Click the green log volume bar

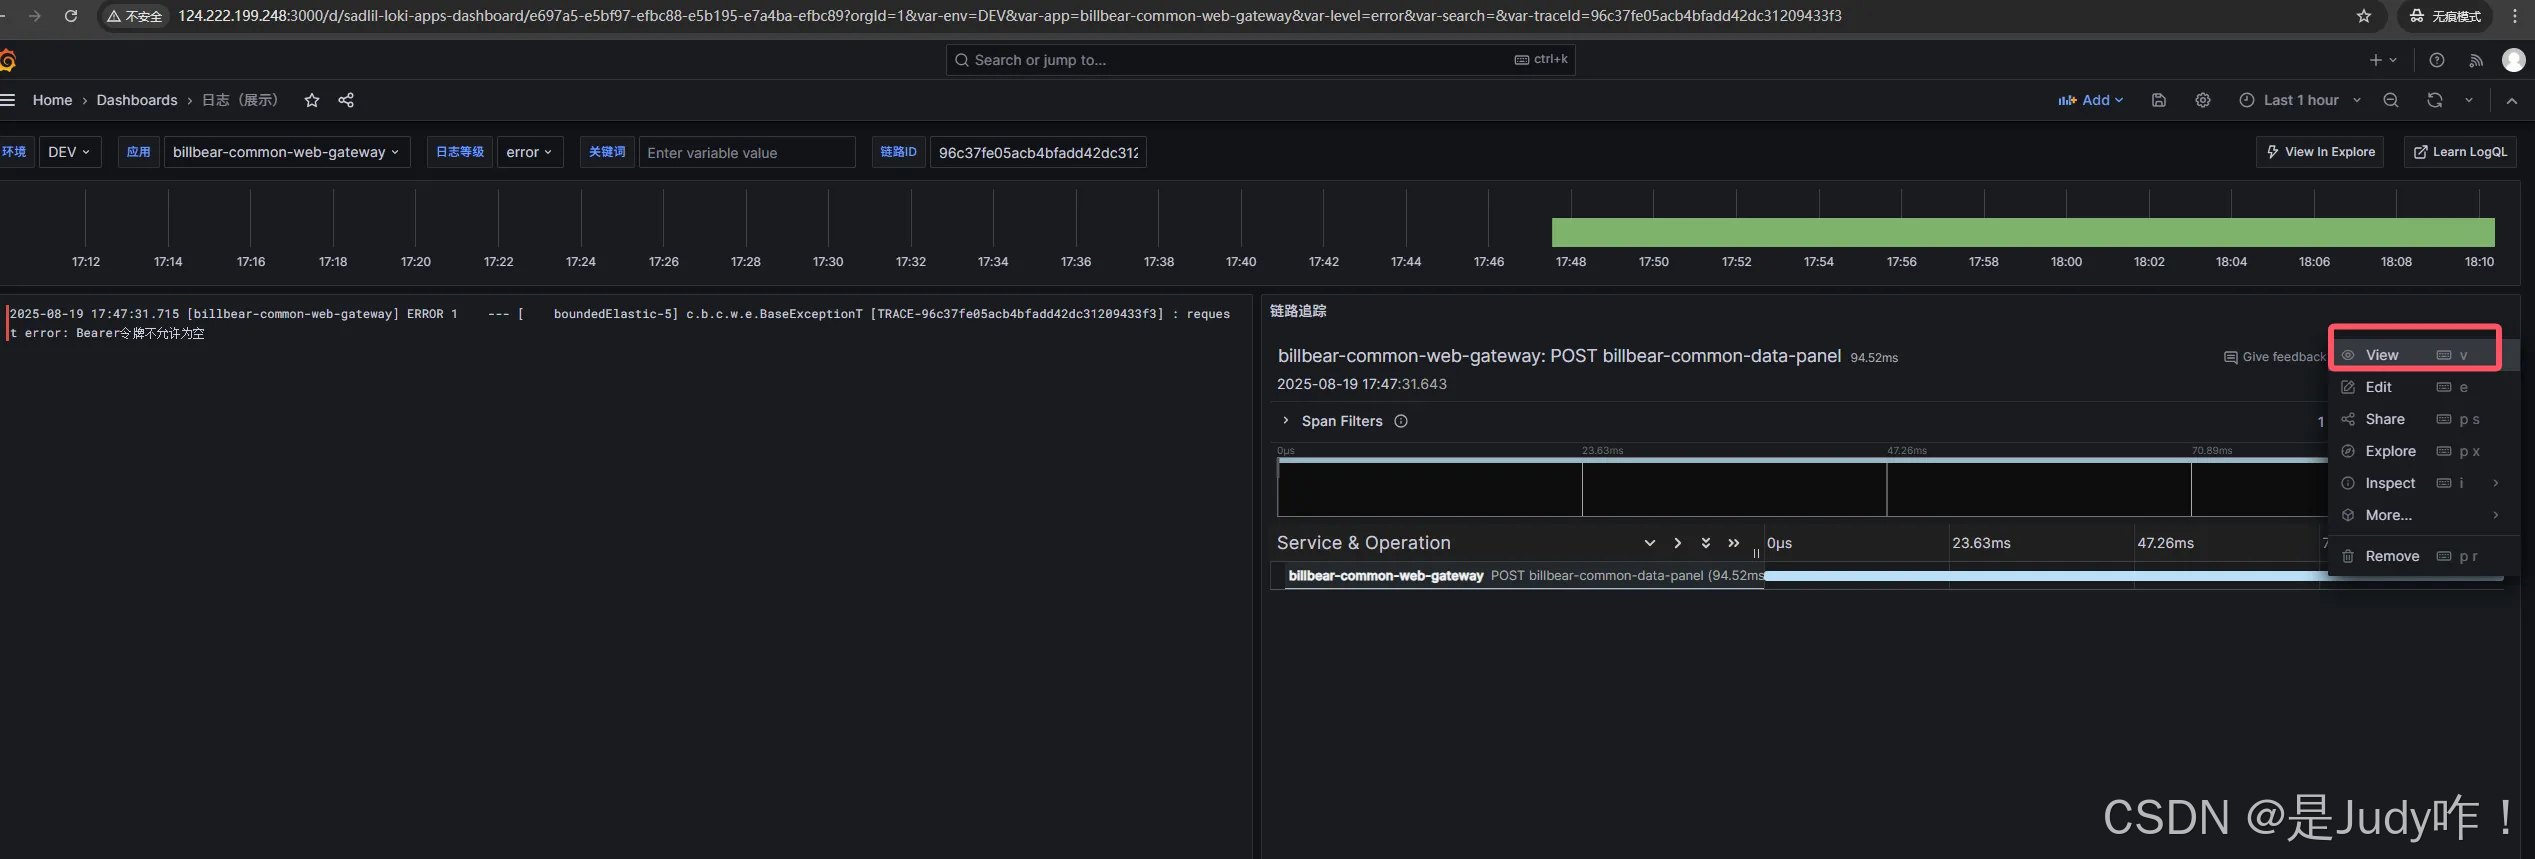[x=2023, y=232]
